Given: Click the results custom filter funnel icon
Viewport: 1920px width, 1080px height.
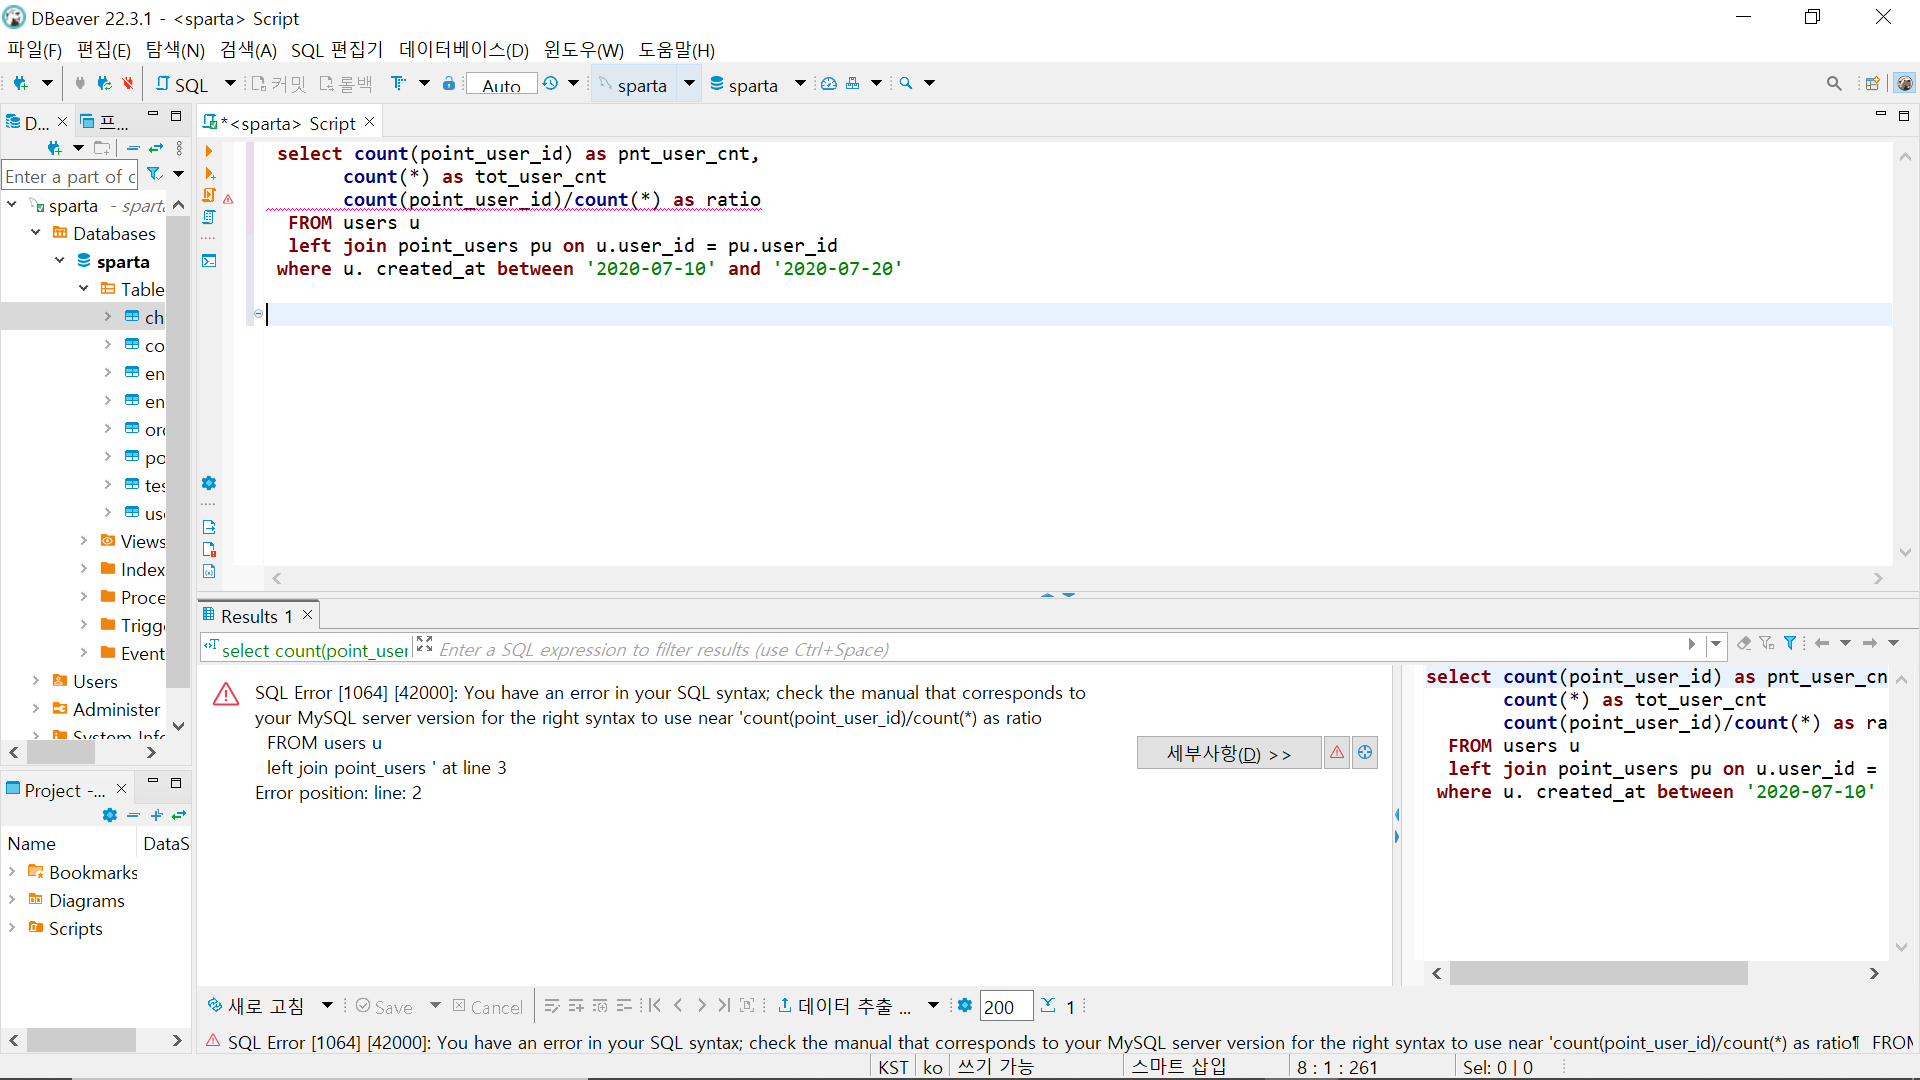Looking at the screenshot, I should tap(1791, 643).
